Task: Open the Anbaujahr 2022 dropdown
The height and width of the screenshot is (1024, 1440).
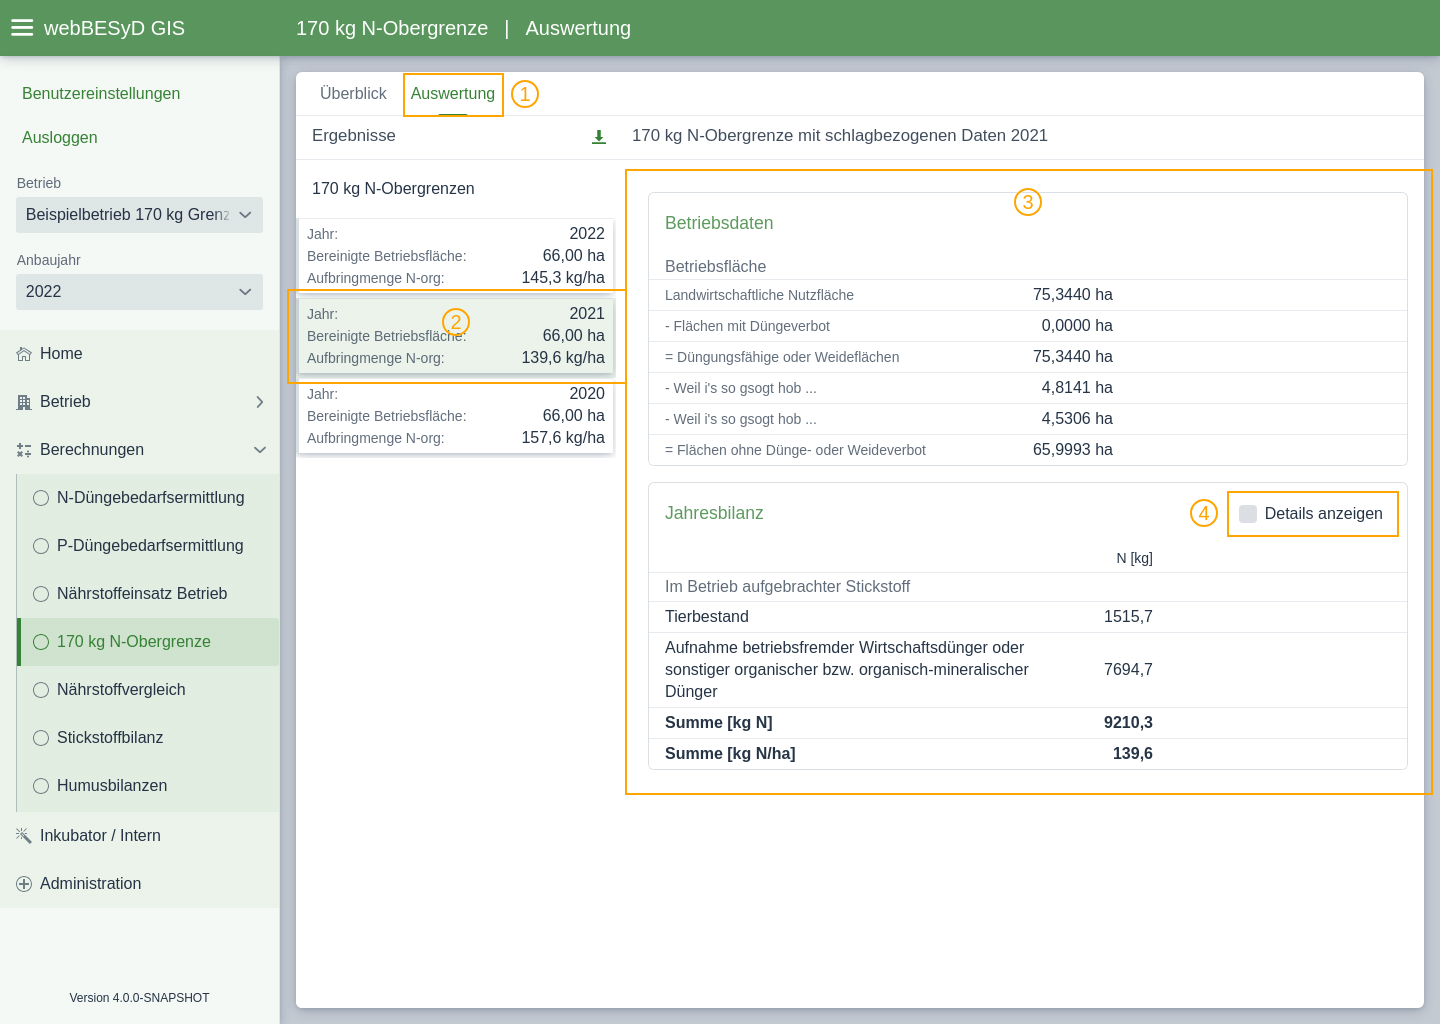Action: (x=139, y=292)
